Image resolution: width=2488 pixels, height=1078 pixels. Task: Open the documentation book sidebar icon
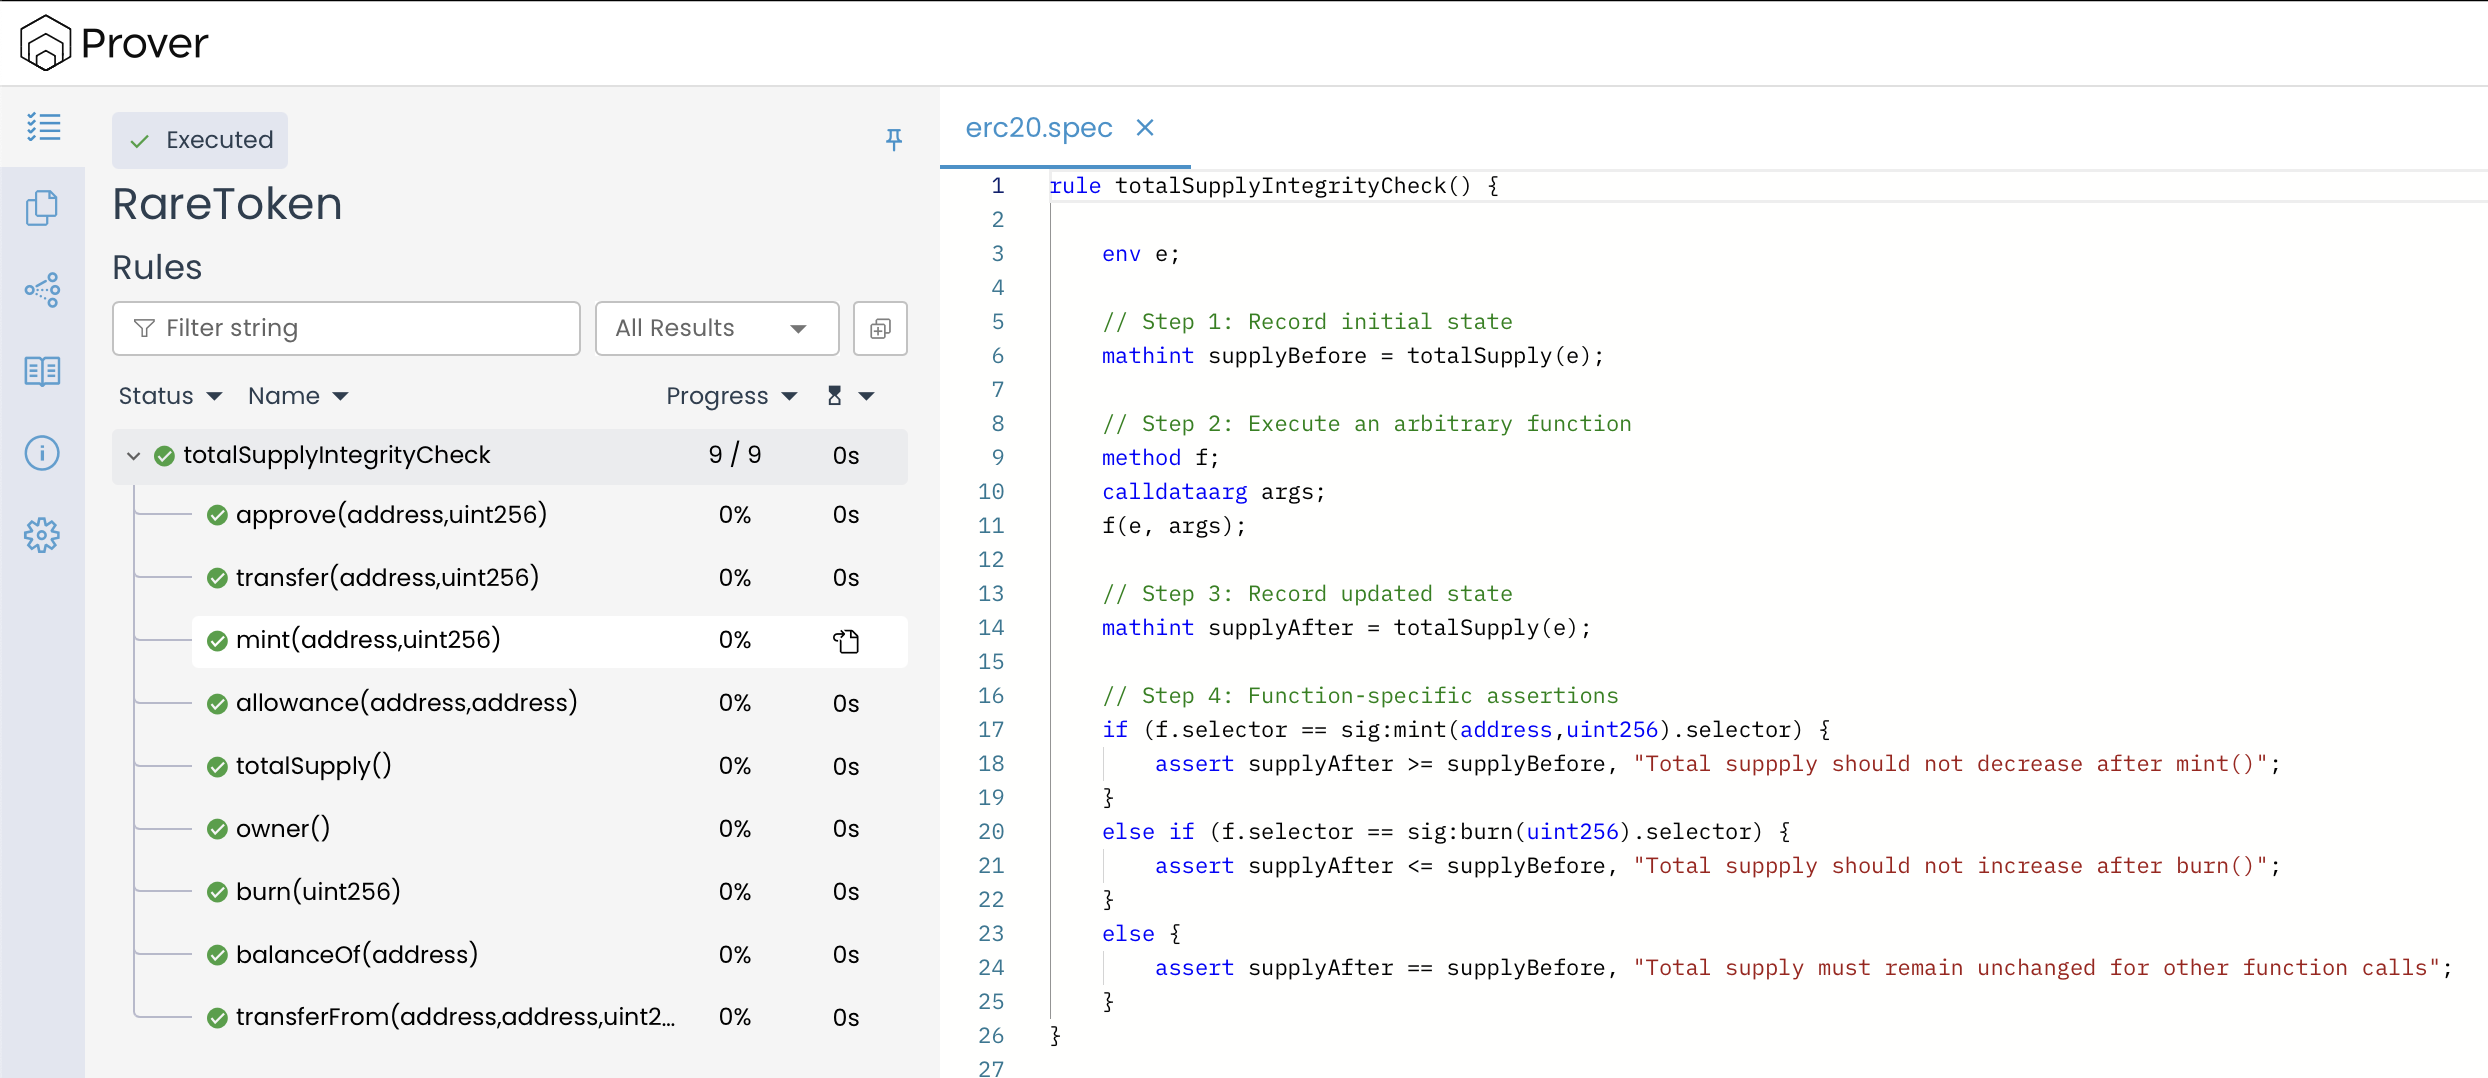[x=42, y=372]
